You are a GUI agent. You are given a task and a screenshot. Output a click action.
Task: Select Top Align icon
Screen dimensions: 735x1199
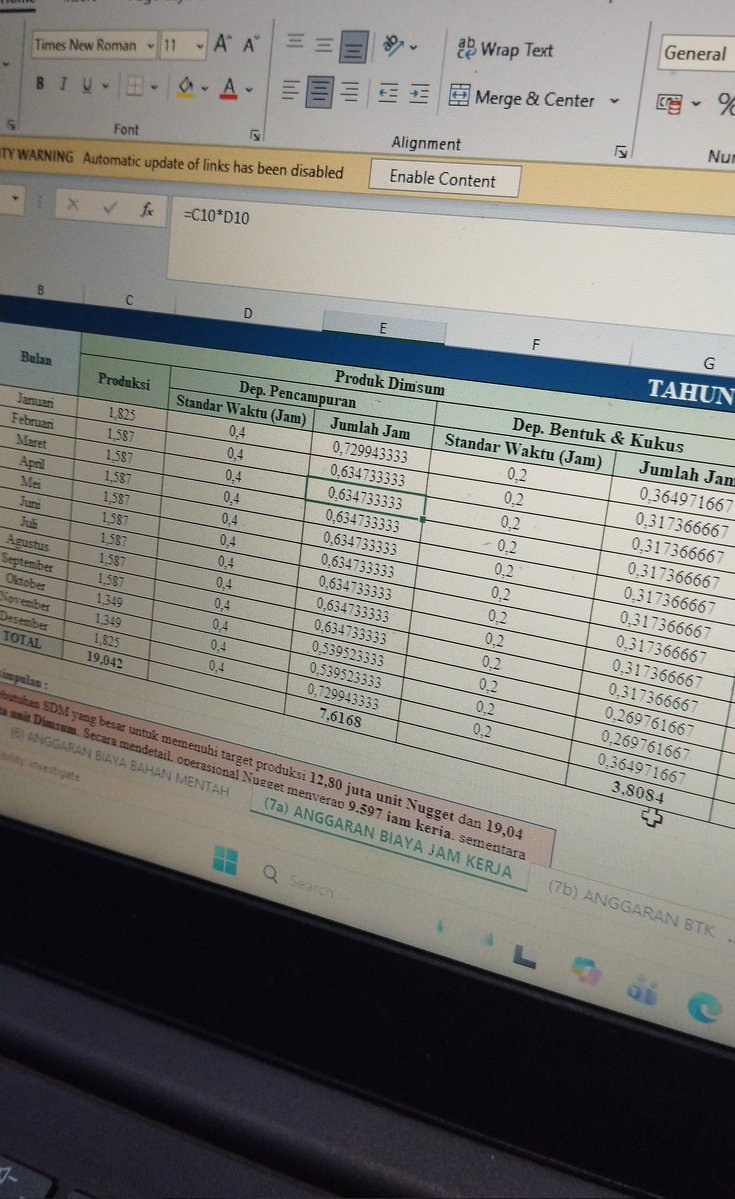(295, 42)
